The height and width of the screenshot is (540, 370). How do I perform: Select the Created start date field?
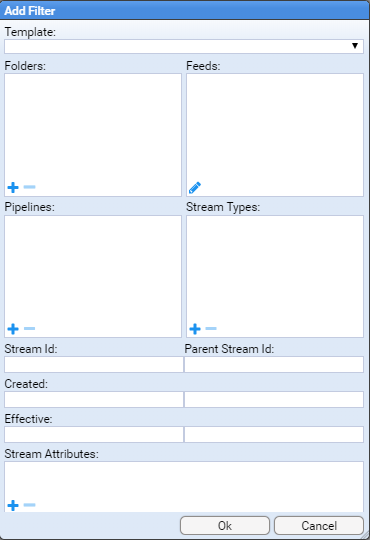tap(94, 399)
